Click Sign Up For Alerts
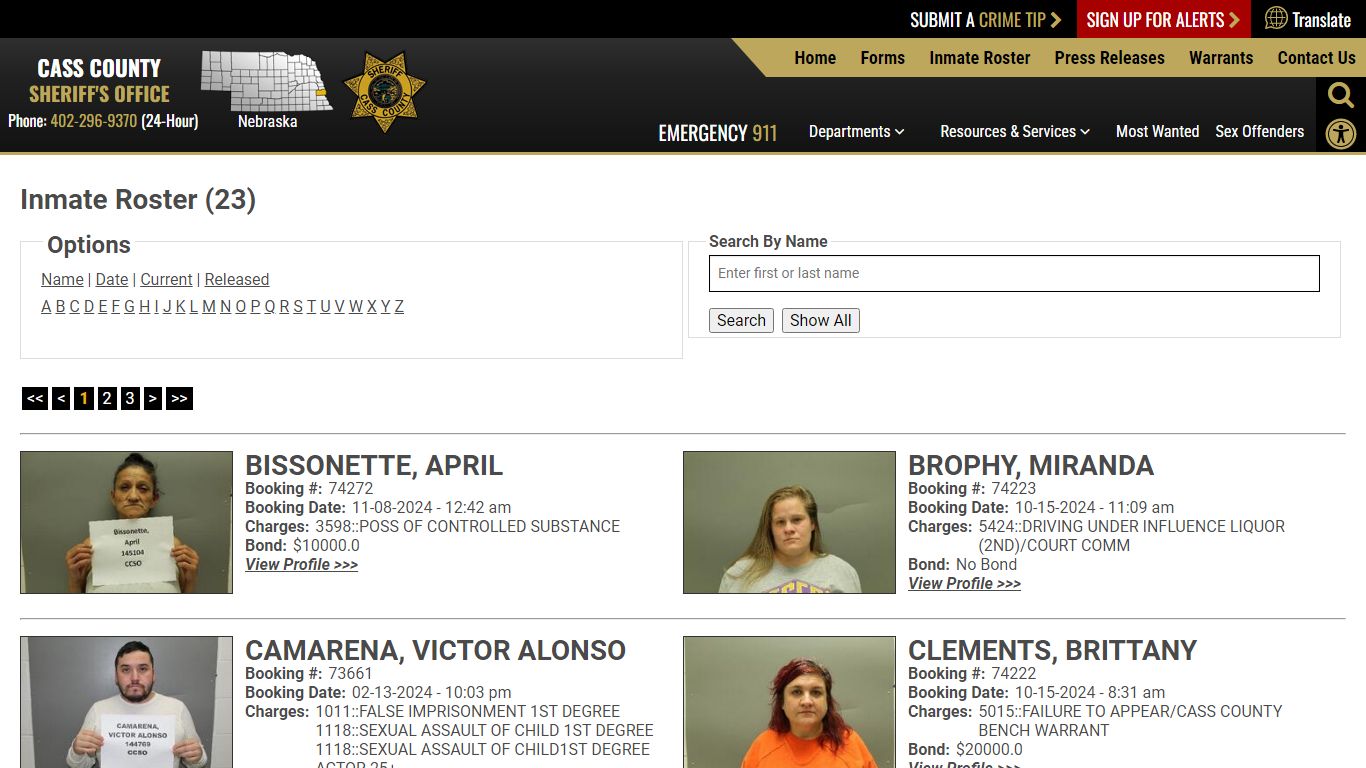The image size is (1366, 768). pyautogui.click(x=1163, y=20)
